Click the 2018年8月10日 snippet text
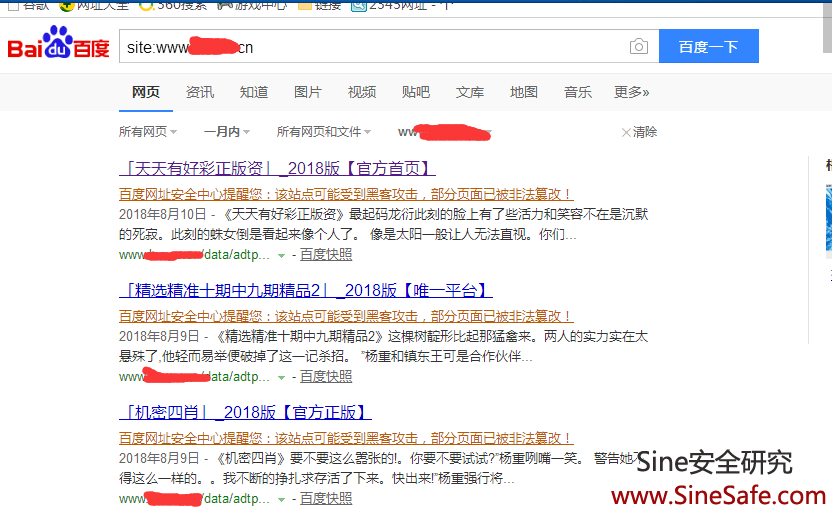Image resolution: width=832 pixels, height=526 pixels. 383,224
